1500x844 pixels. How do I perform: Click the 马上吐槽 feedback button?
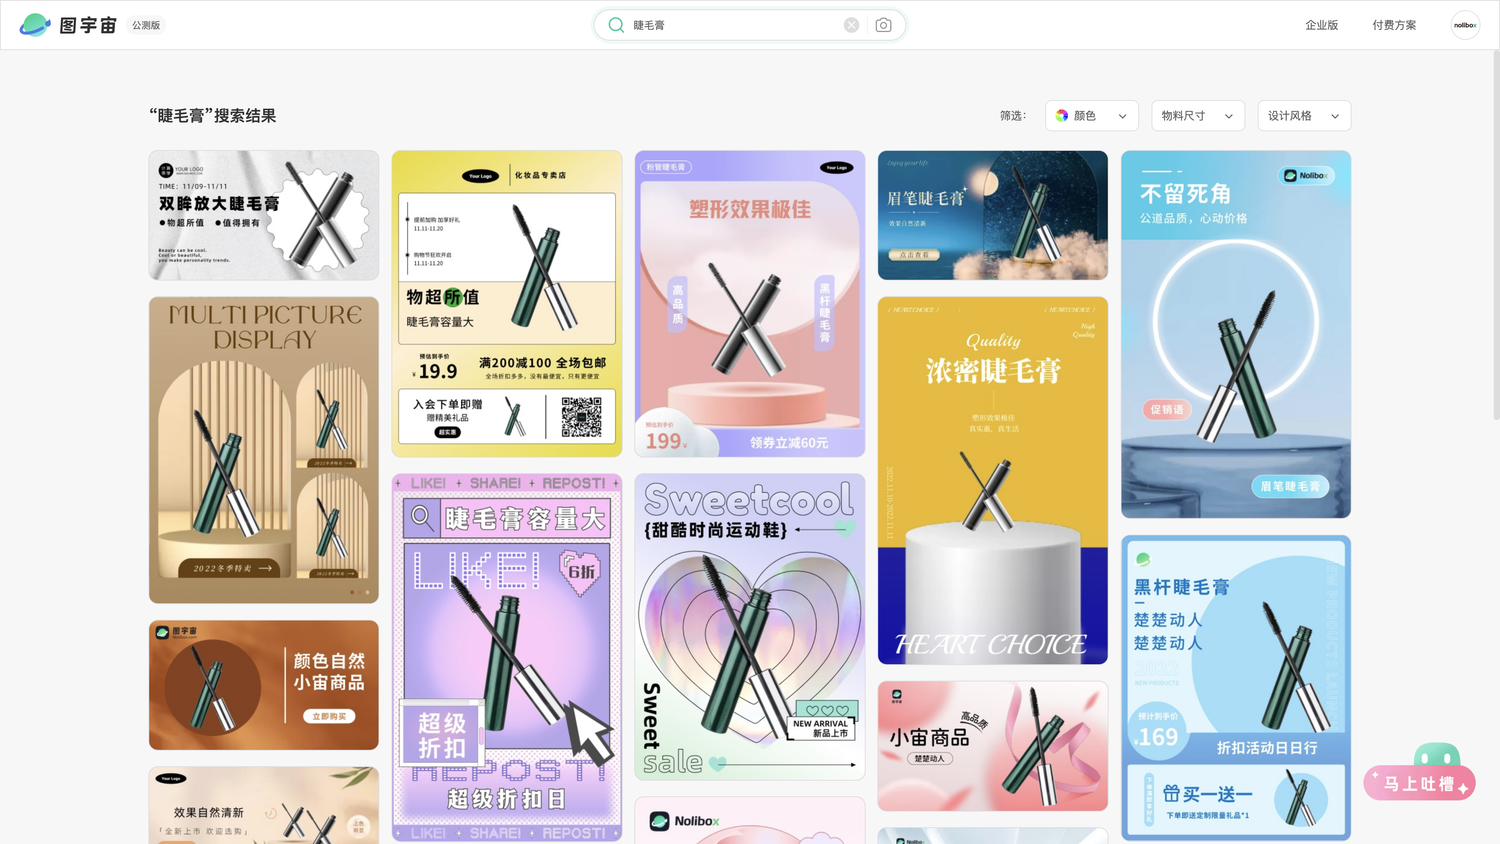(1420, 783)
